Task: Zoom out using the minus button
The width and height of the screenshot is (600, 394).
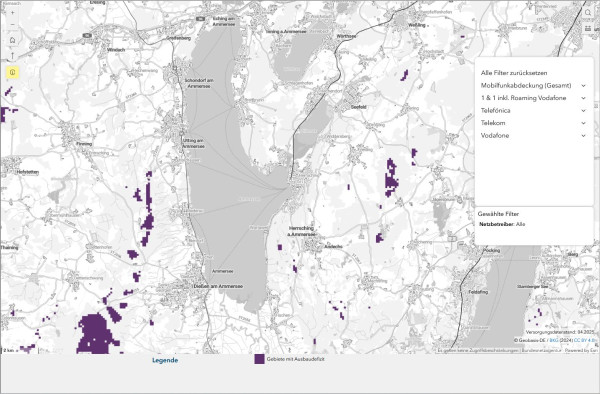Action: [x=12, y=25]
